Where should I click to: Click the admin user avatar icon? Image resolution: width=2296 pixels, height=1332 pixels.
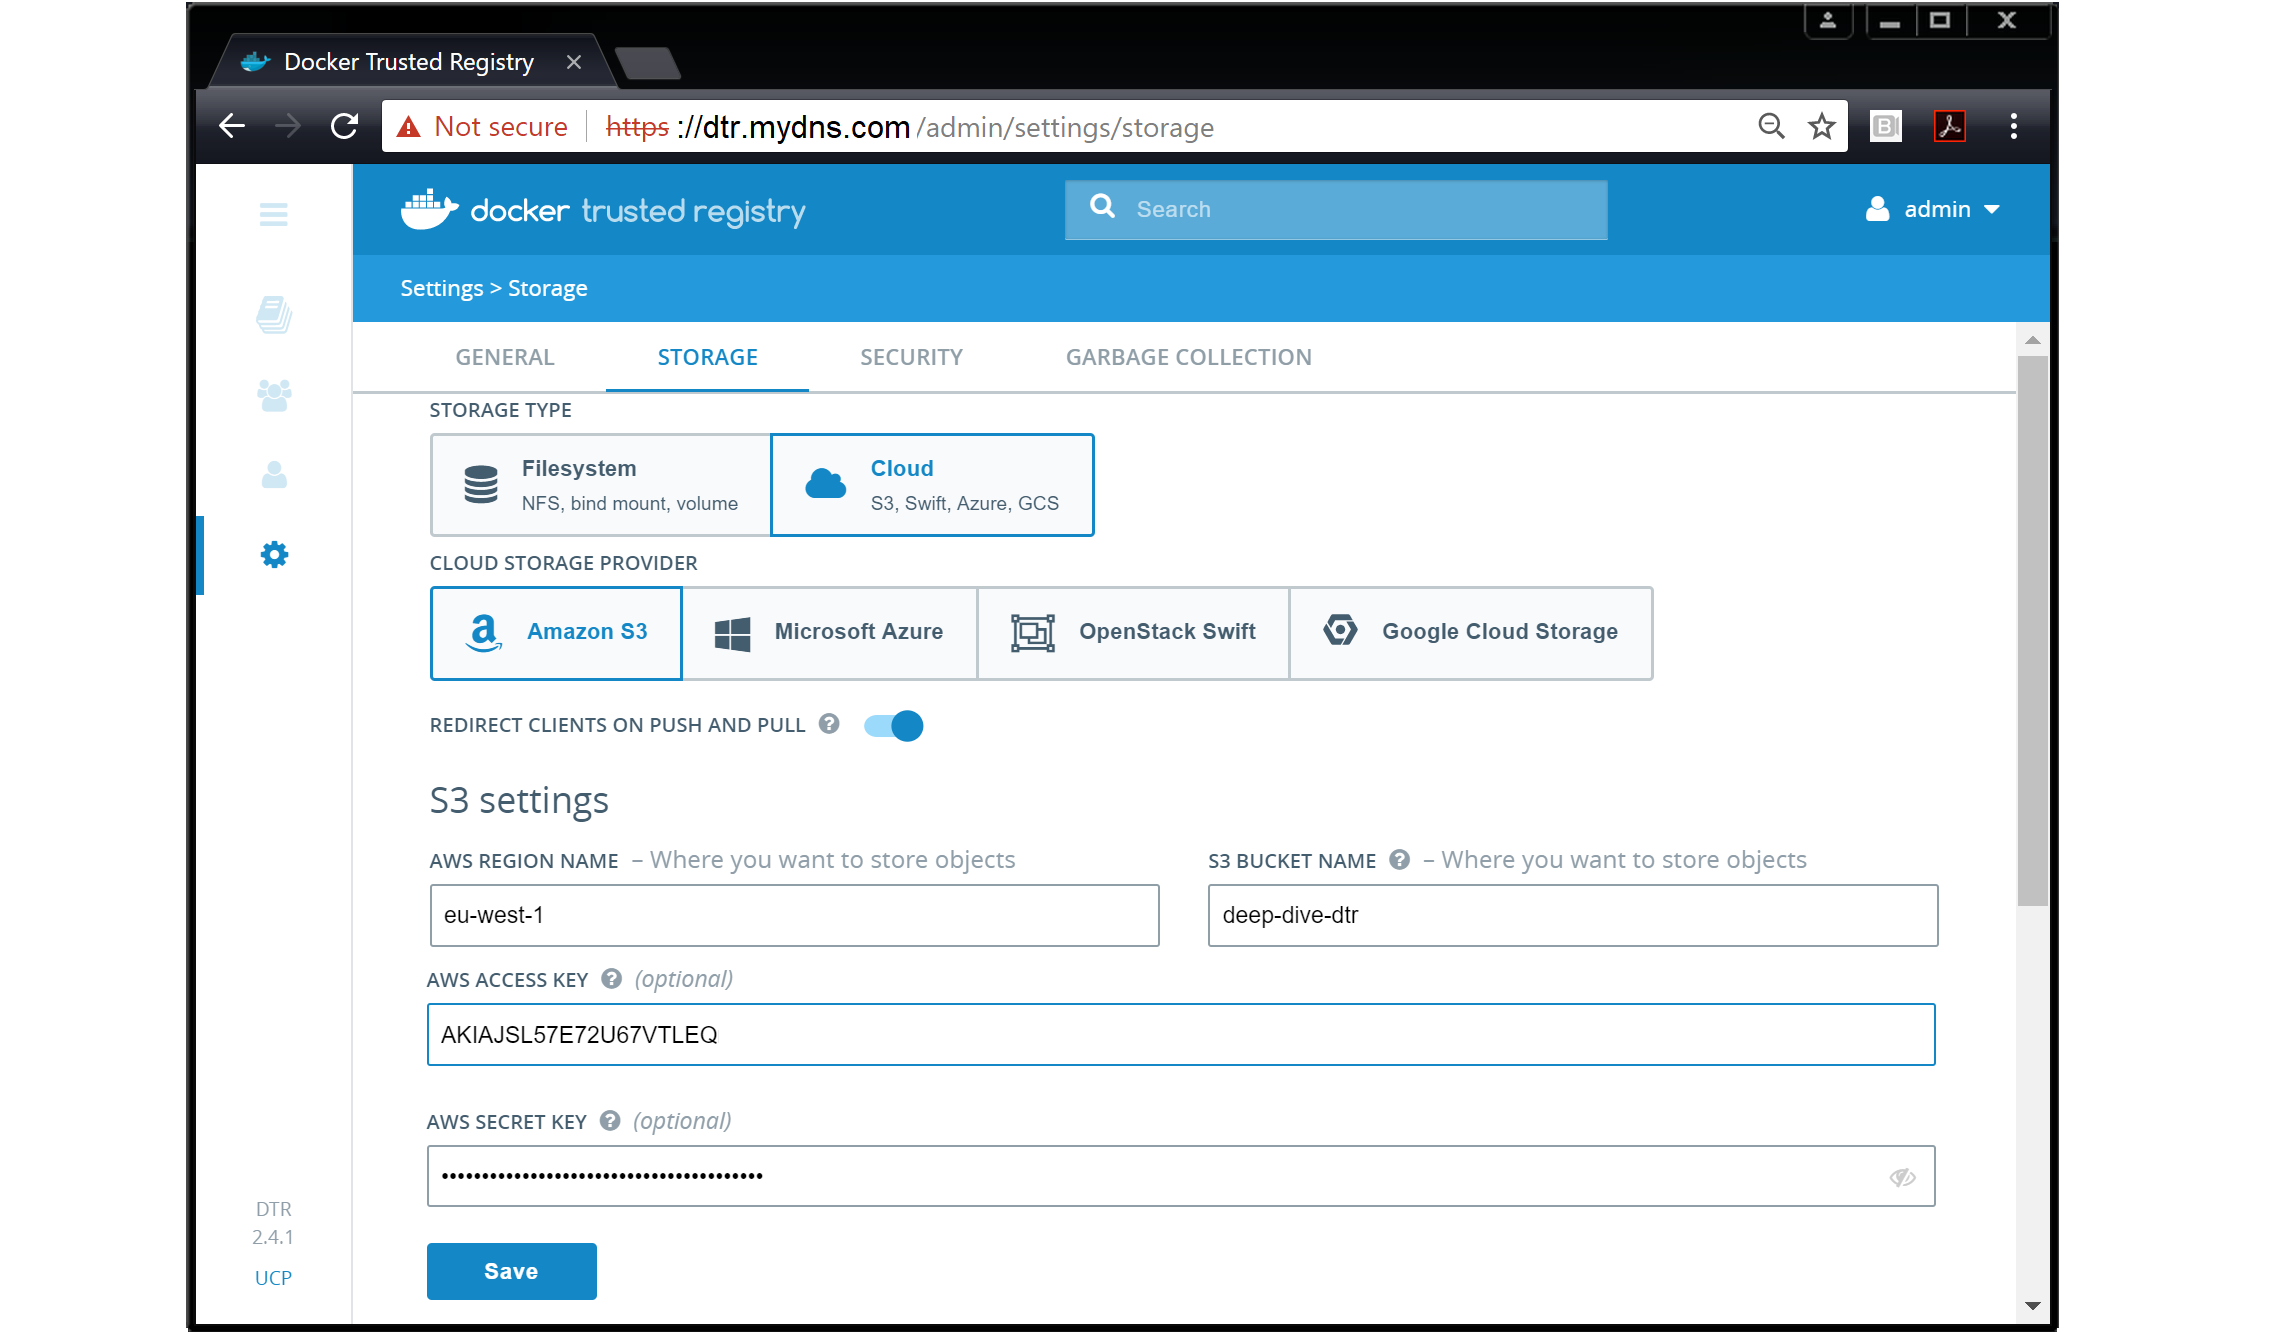[1877, 209]
